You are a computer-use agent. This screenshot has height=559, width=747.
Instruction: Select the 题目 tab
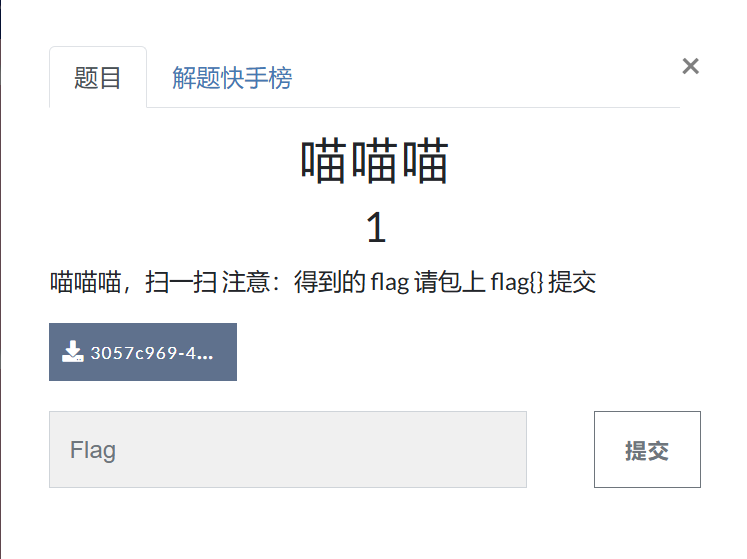(x=98, y=77)
